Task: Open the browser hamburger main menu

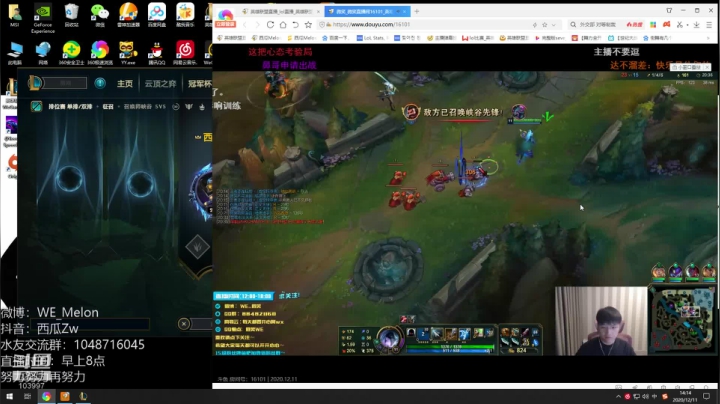Action: pos(709,25)
